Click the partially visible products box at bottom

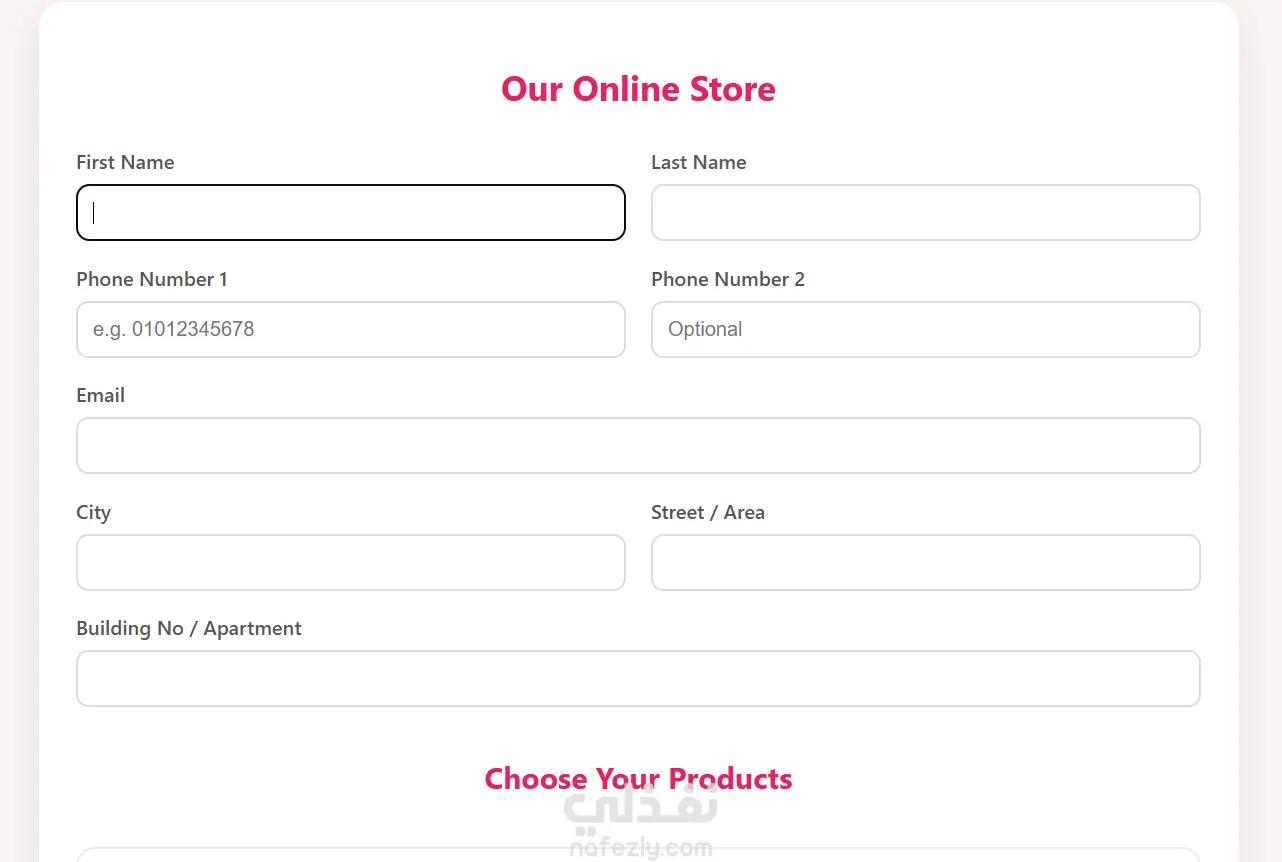[638, 855]
